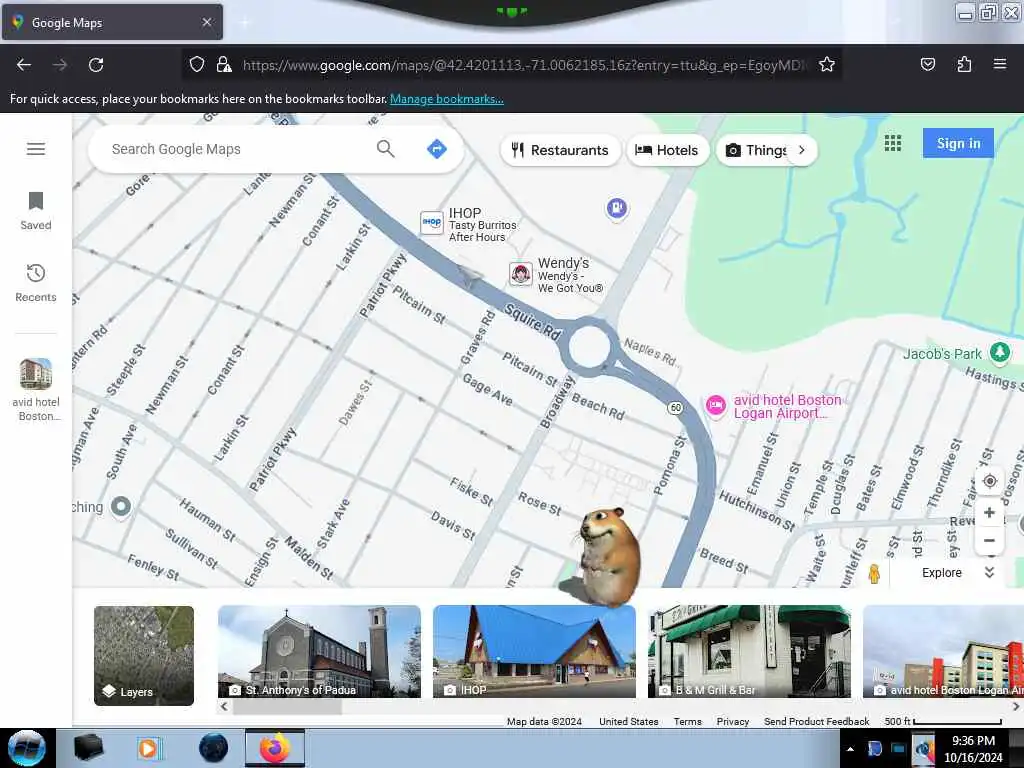Open the B & M Grill & Bar card
1024x768 pixels.
coord(749,652)
